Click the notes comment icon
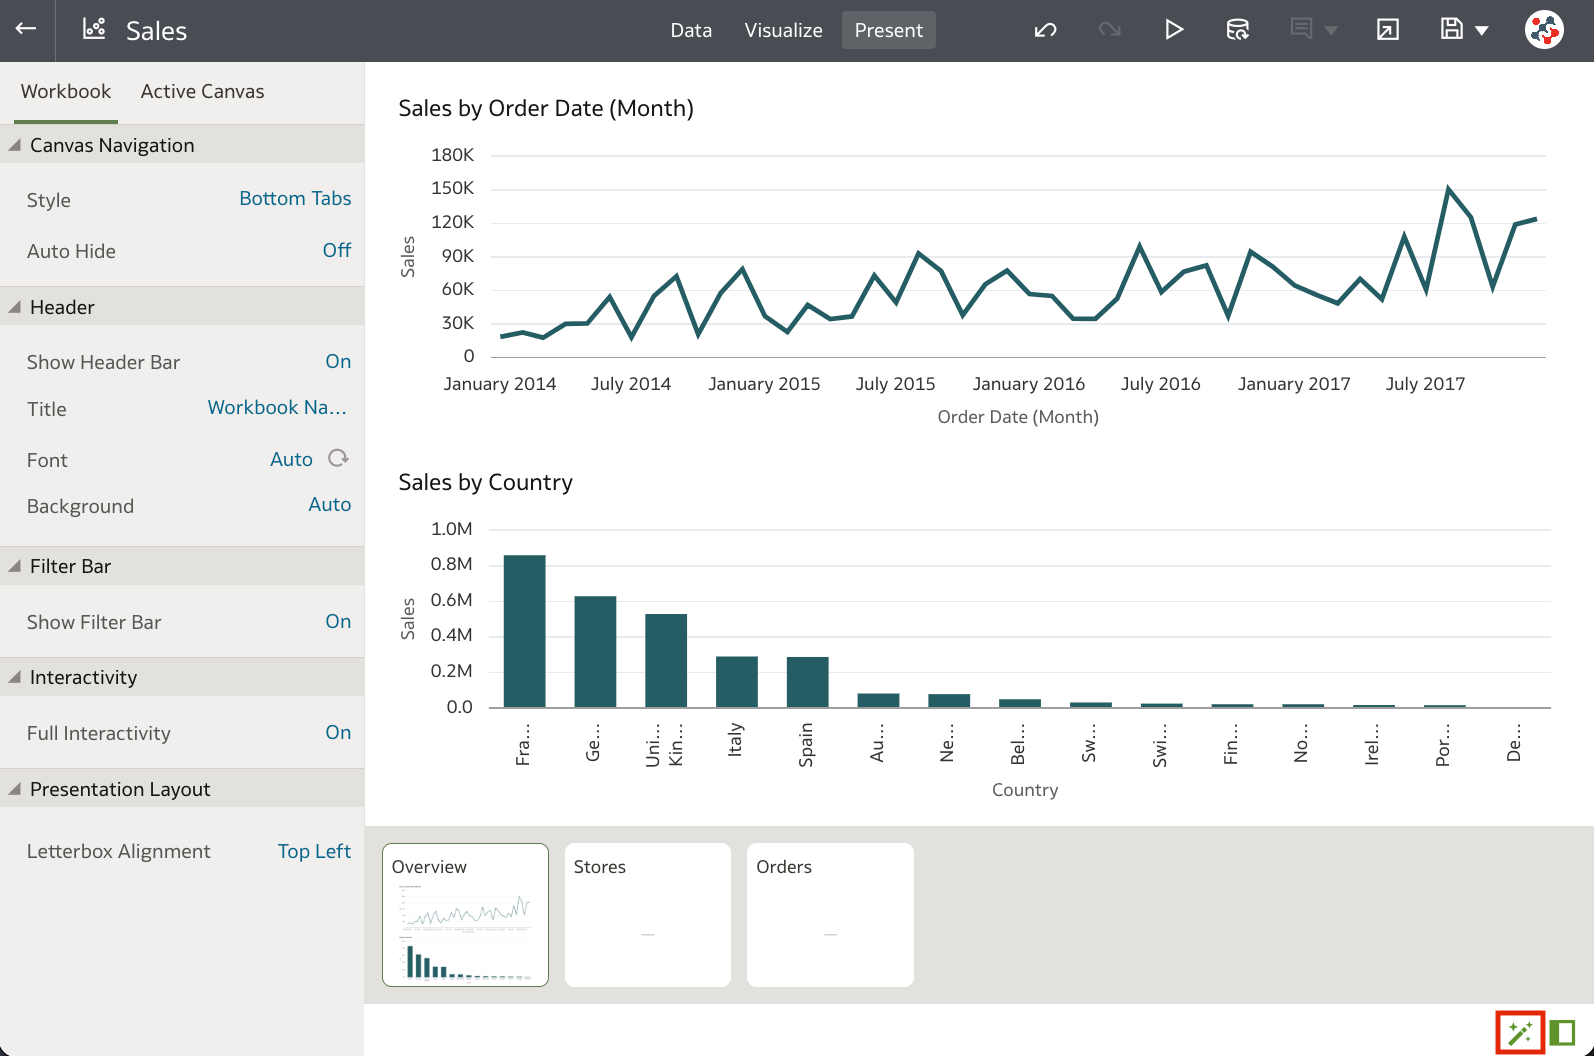1594x1056 pixels. coord(1301,29)
